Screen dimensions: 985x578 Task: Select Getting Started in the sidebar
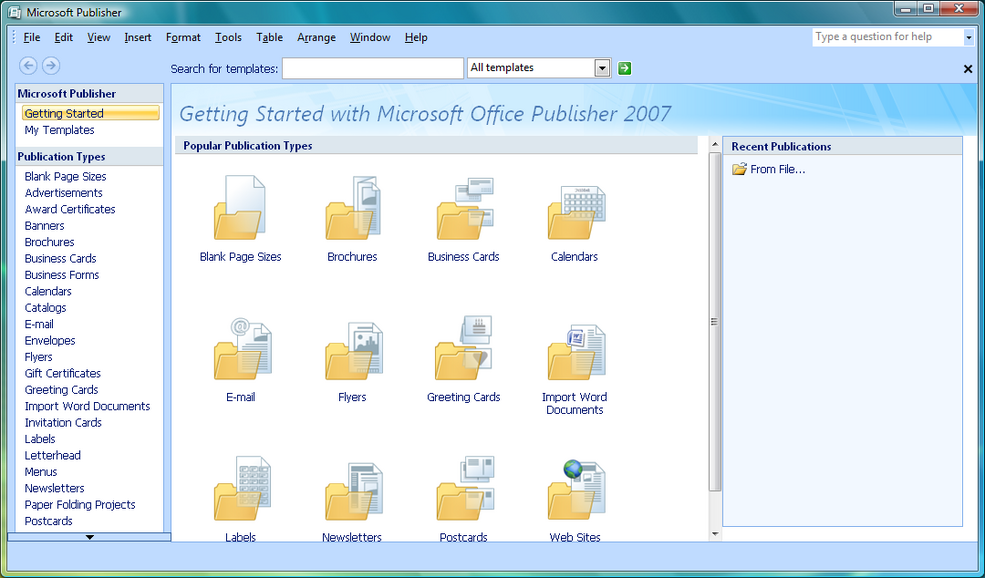tap(90, 113)
